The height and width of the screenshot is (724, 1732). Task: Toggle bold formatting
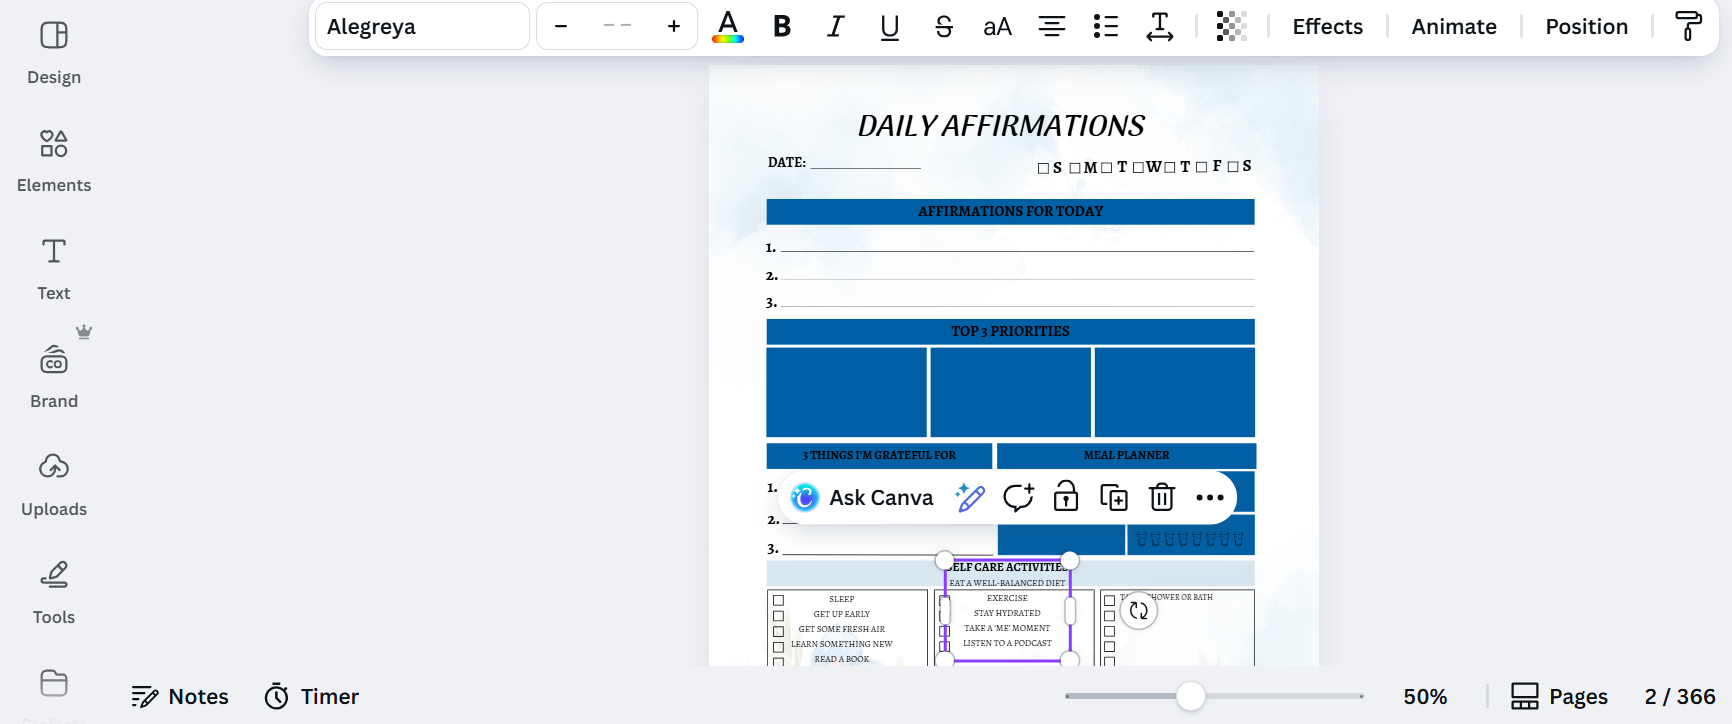[x=782, y=27]
